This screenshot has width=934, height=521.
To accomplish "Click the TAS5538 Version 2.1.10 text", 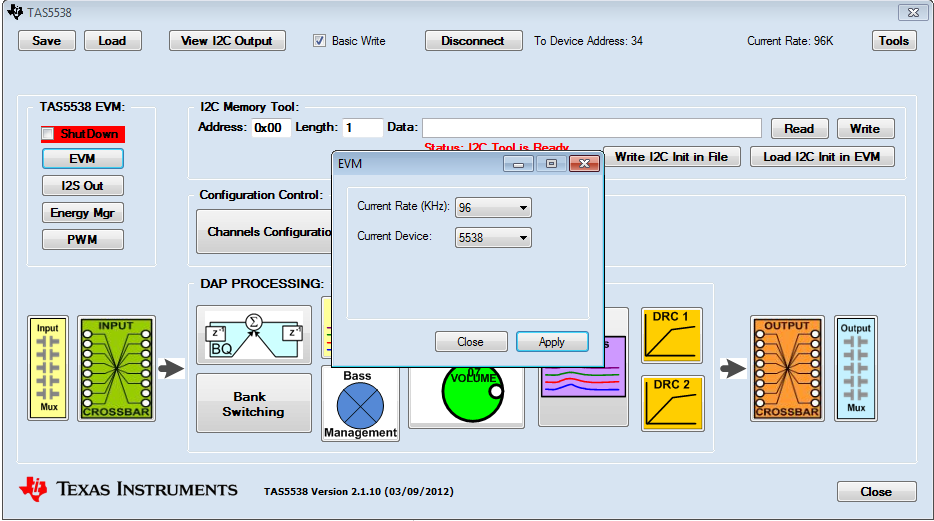I will click(359, 492).
